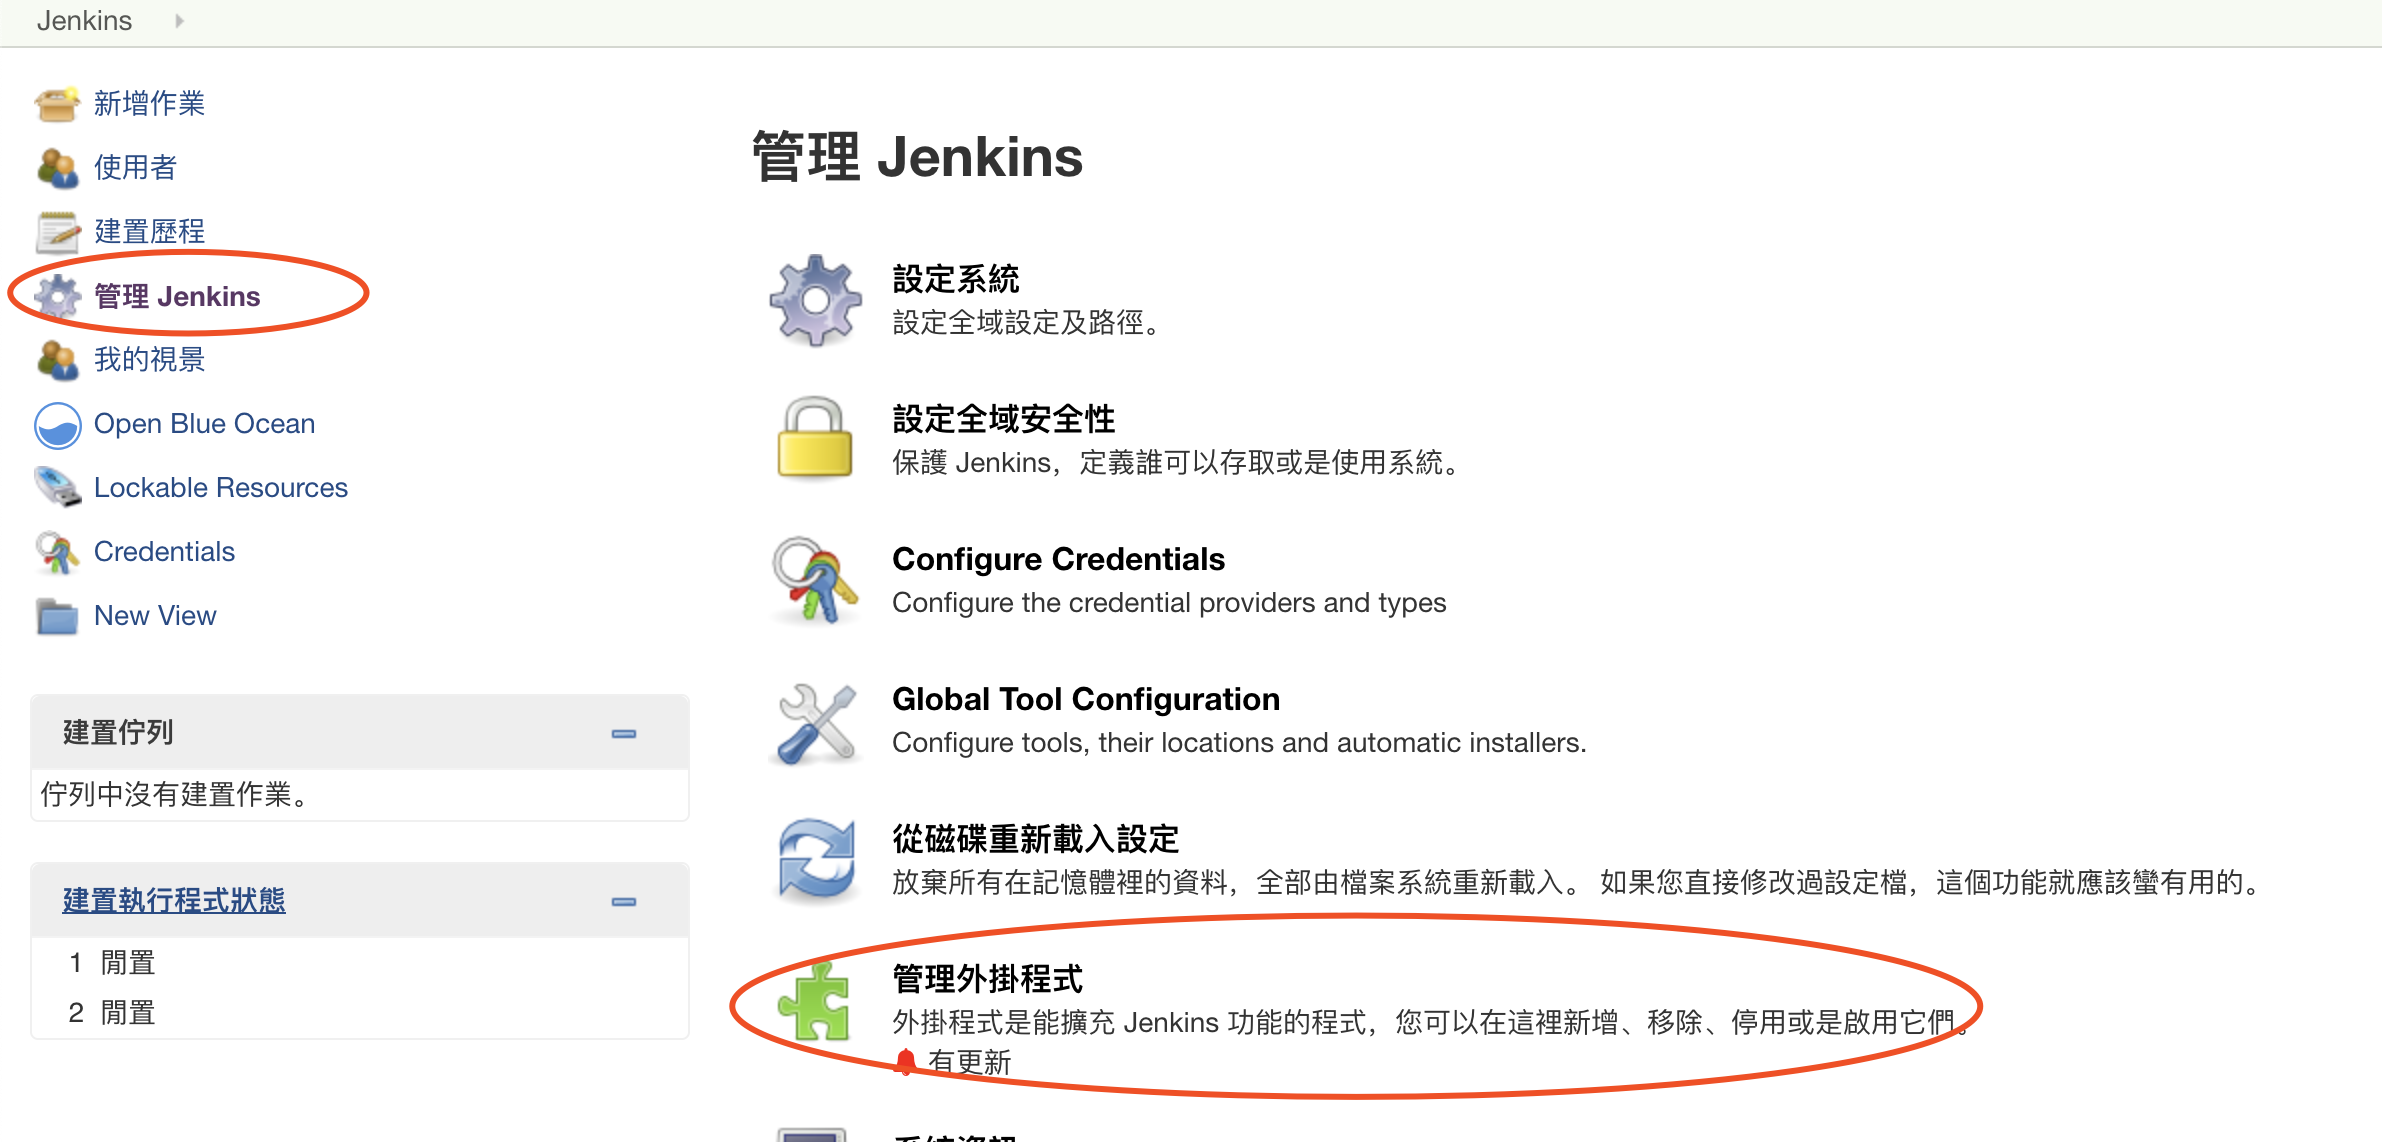
Task: Open the Lockable Resources link
Action: [221, 488]
